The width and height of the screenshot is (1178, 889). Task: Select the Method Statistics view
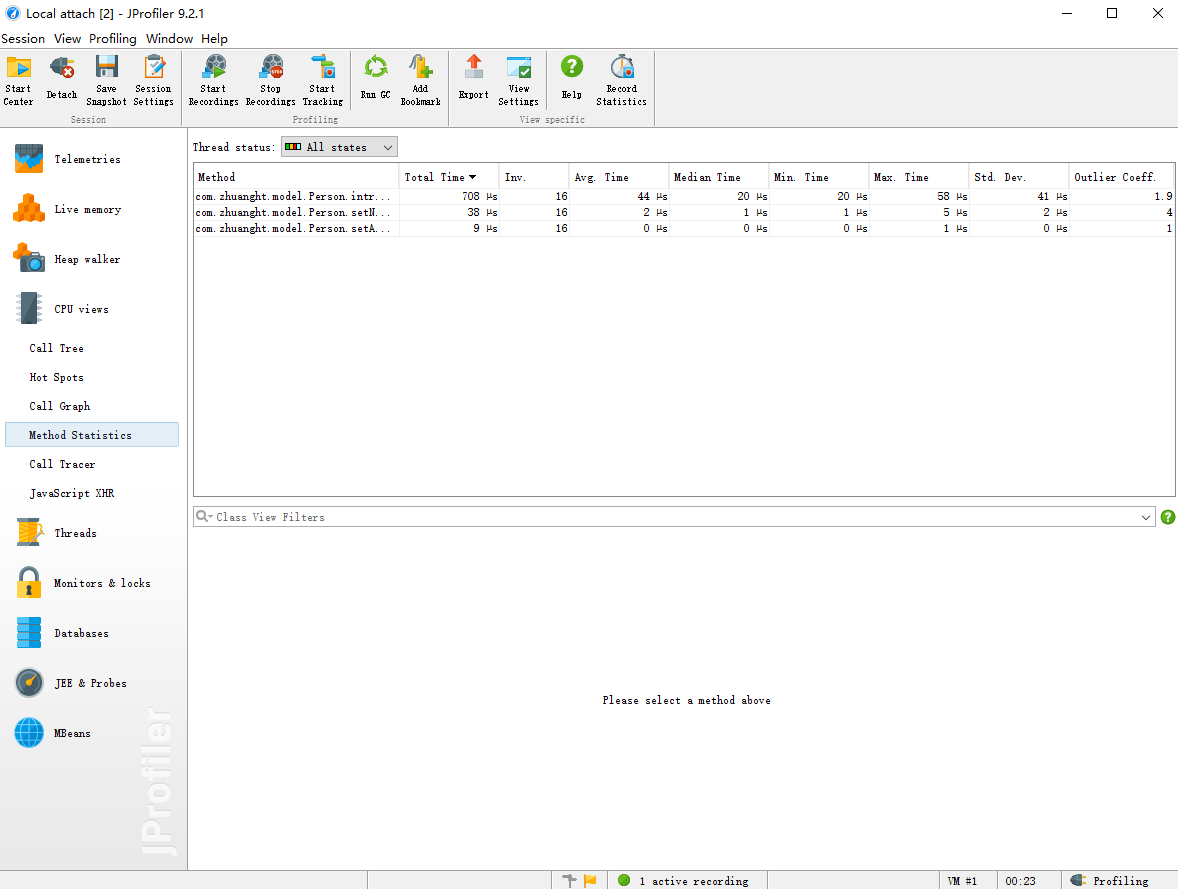pos(92,435)
